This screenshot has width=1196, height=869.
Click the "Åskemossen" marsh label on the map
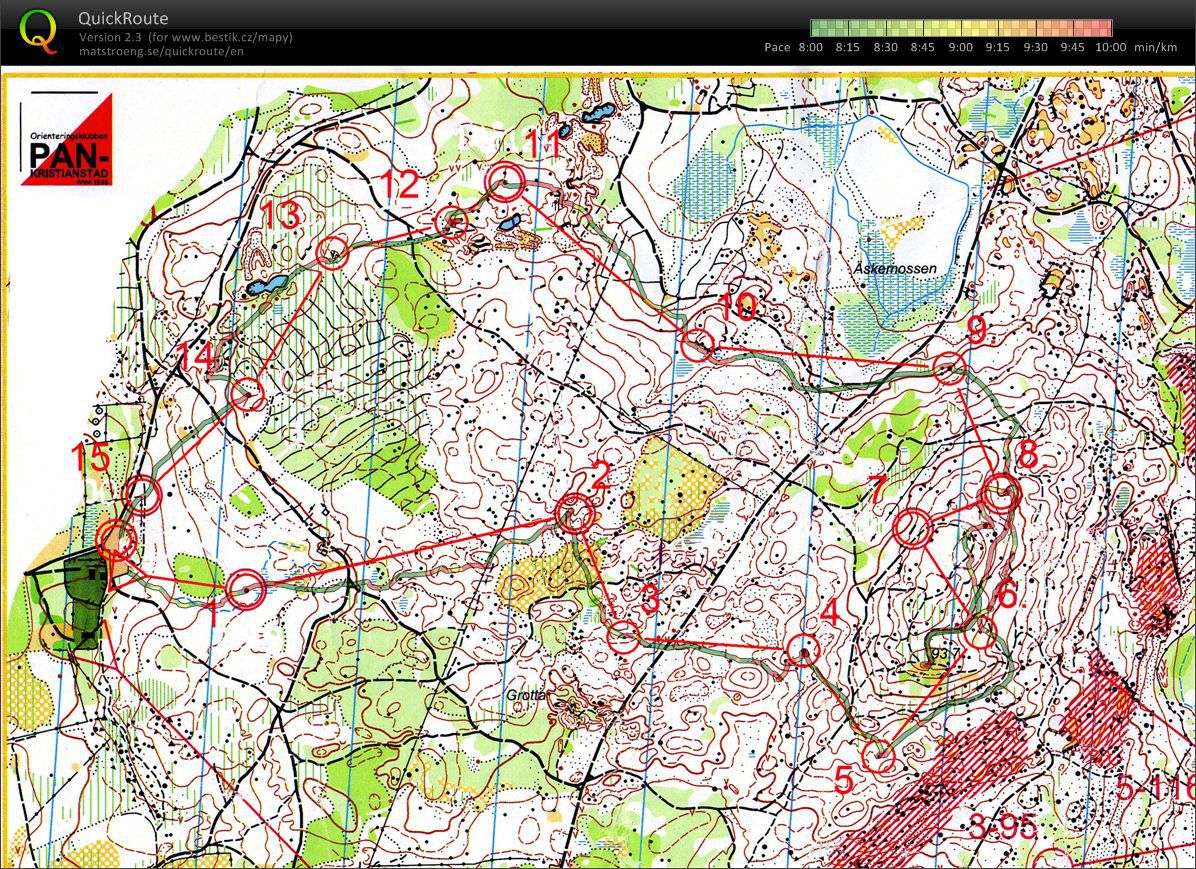coord(895,269)
